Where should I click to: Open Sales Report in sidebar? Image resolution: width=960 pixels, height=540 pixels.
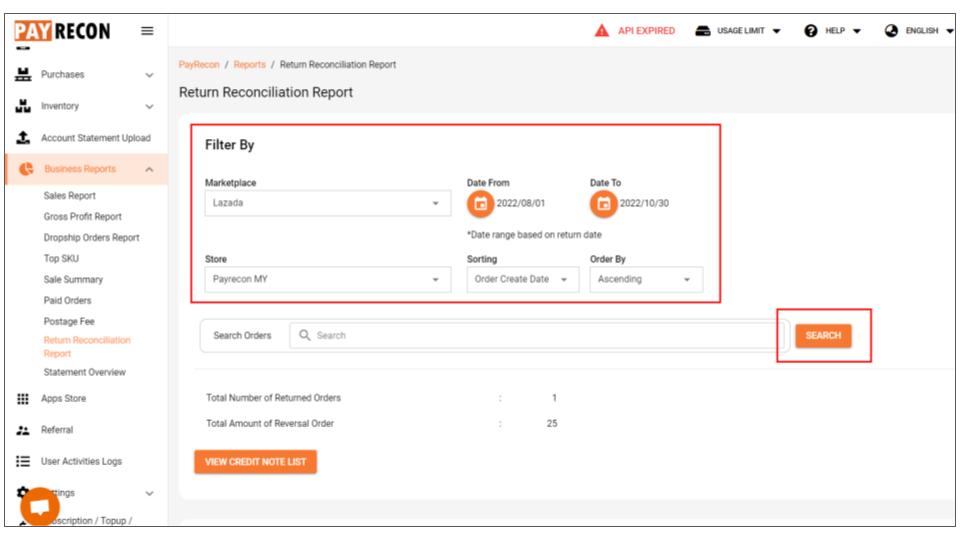click(x=70, y=196)
